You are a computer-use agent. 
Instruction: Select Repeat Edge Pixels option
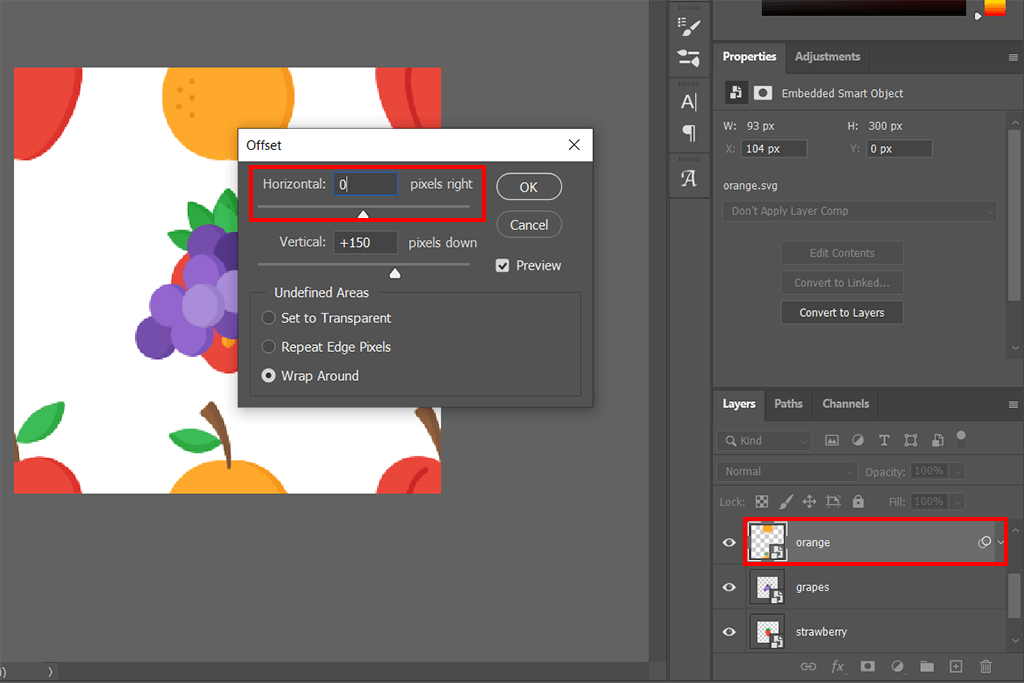tap(268, 347)
